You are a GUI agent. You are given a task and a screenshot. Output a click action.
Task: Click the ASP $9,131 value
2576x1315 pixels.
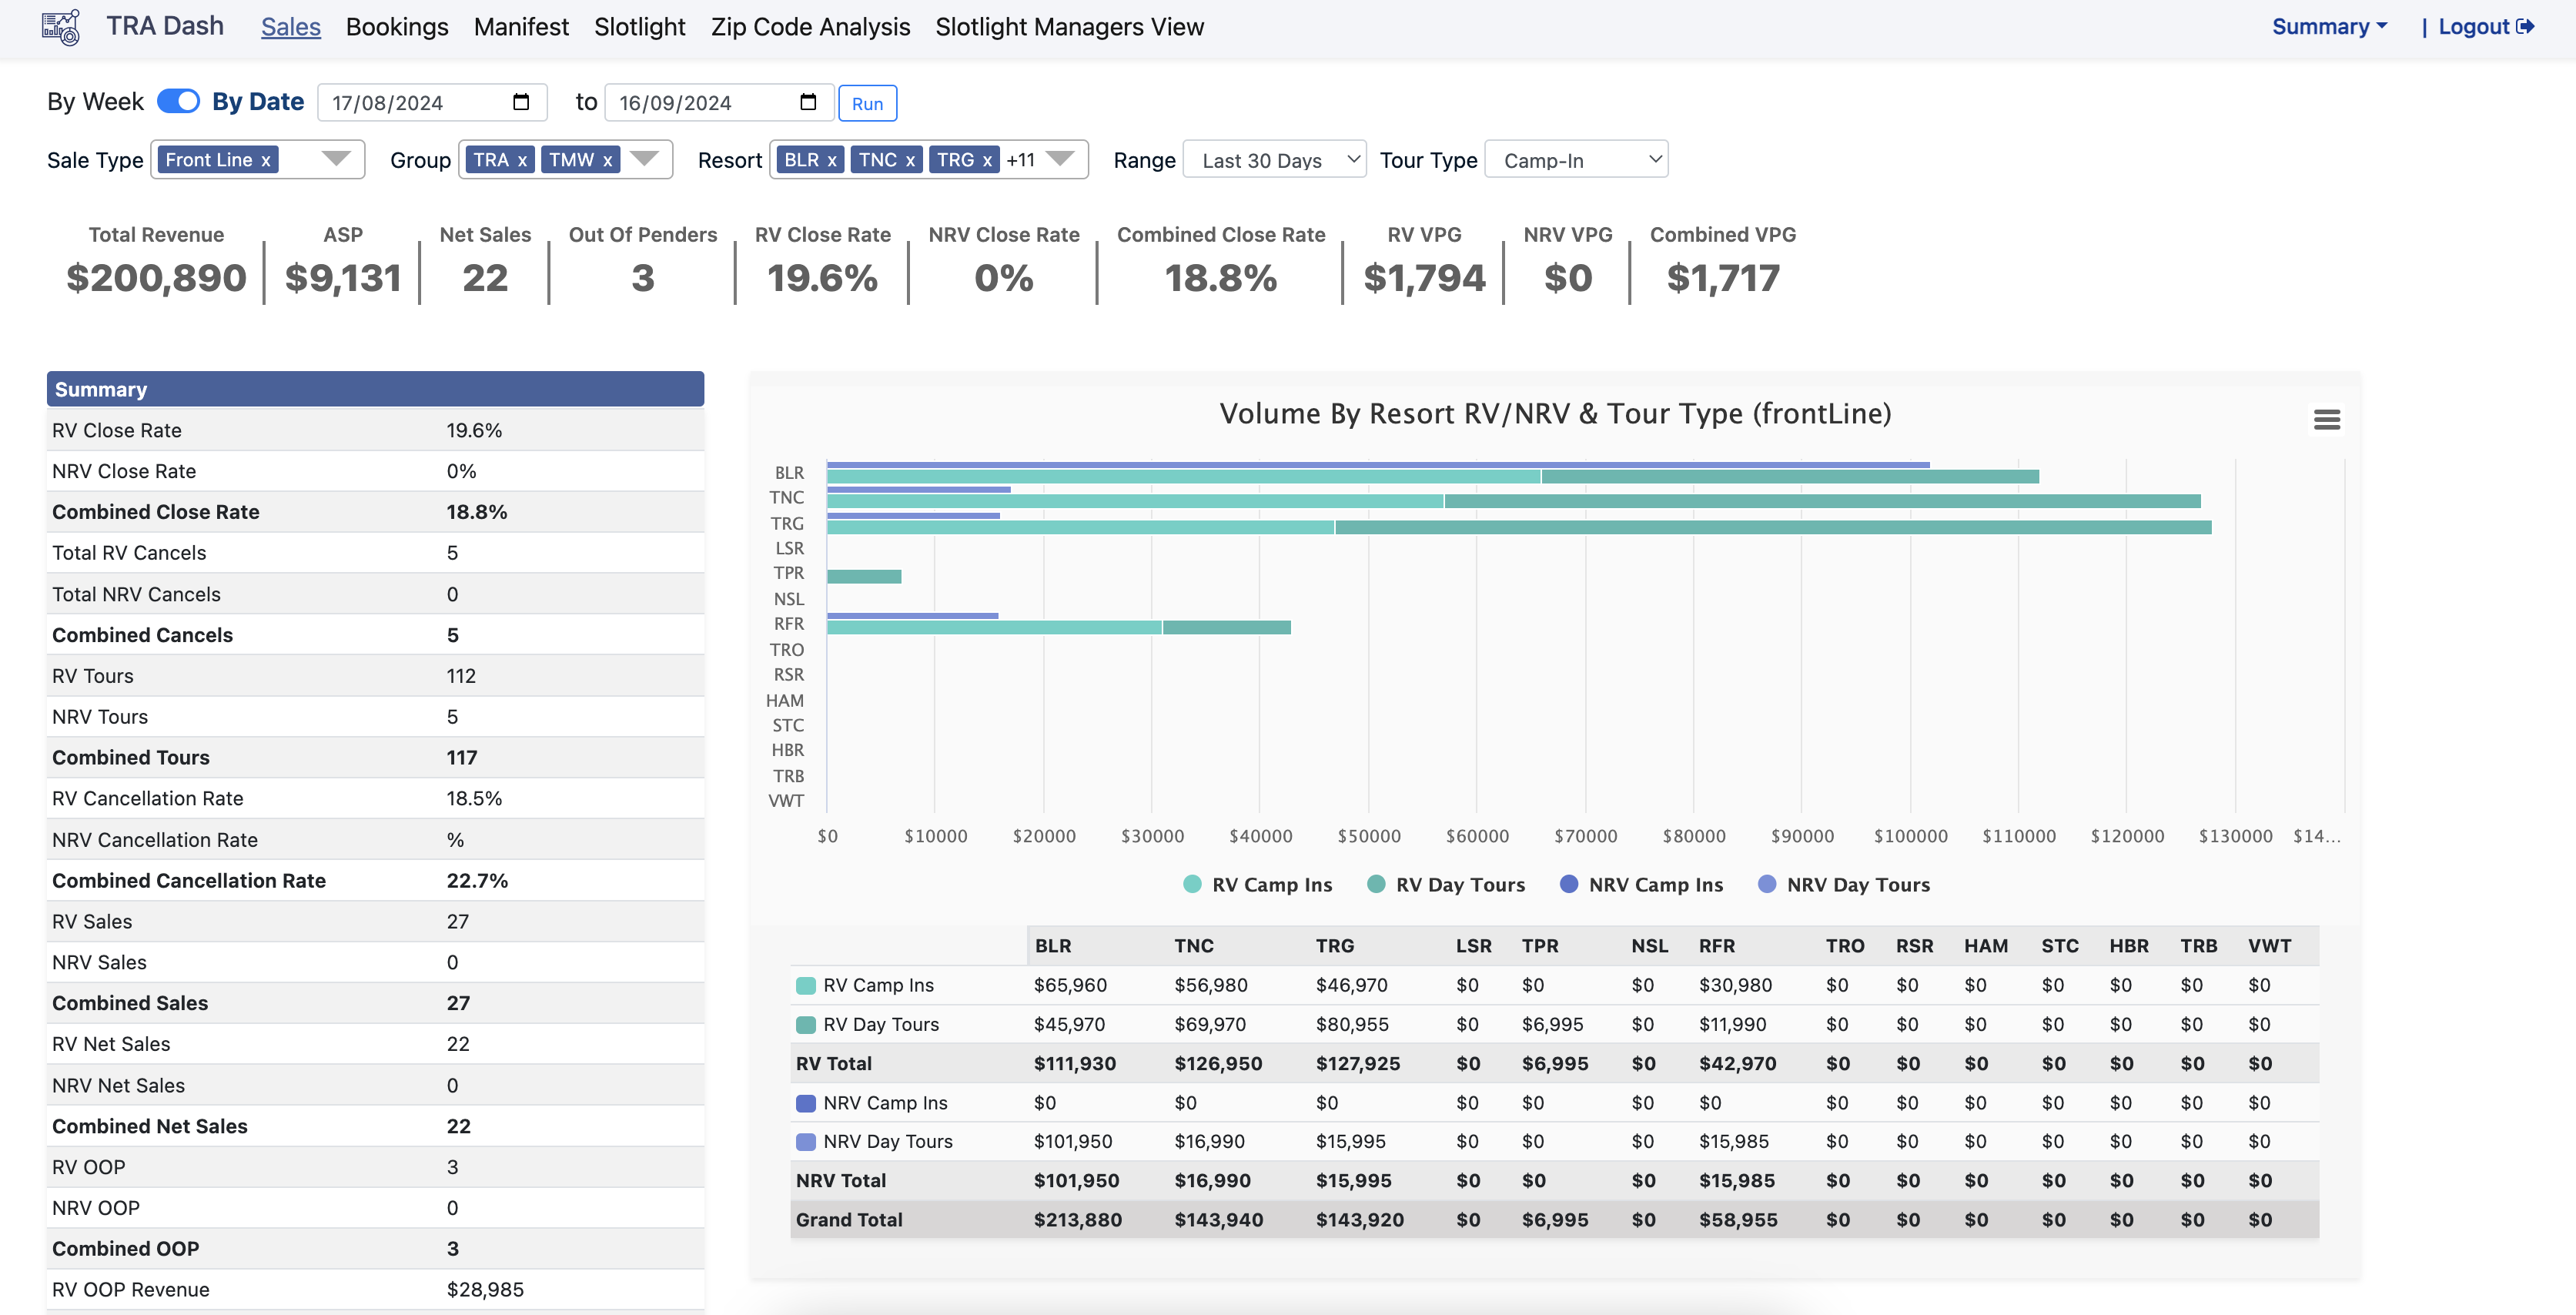coord(343,278)
